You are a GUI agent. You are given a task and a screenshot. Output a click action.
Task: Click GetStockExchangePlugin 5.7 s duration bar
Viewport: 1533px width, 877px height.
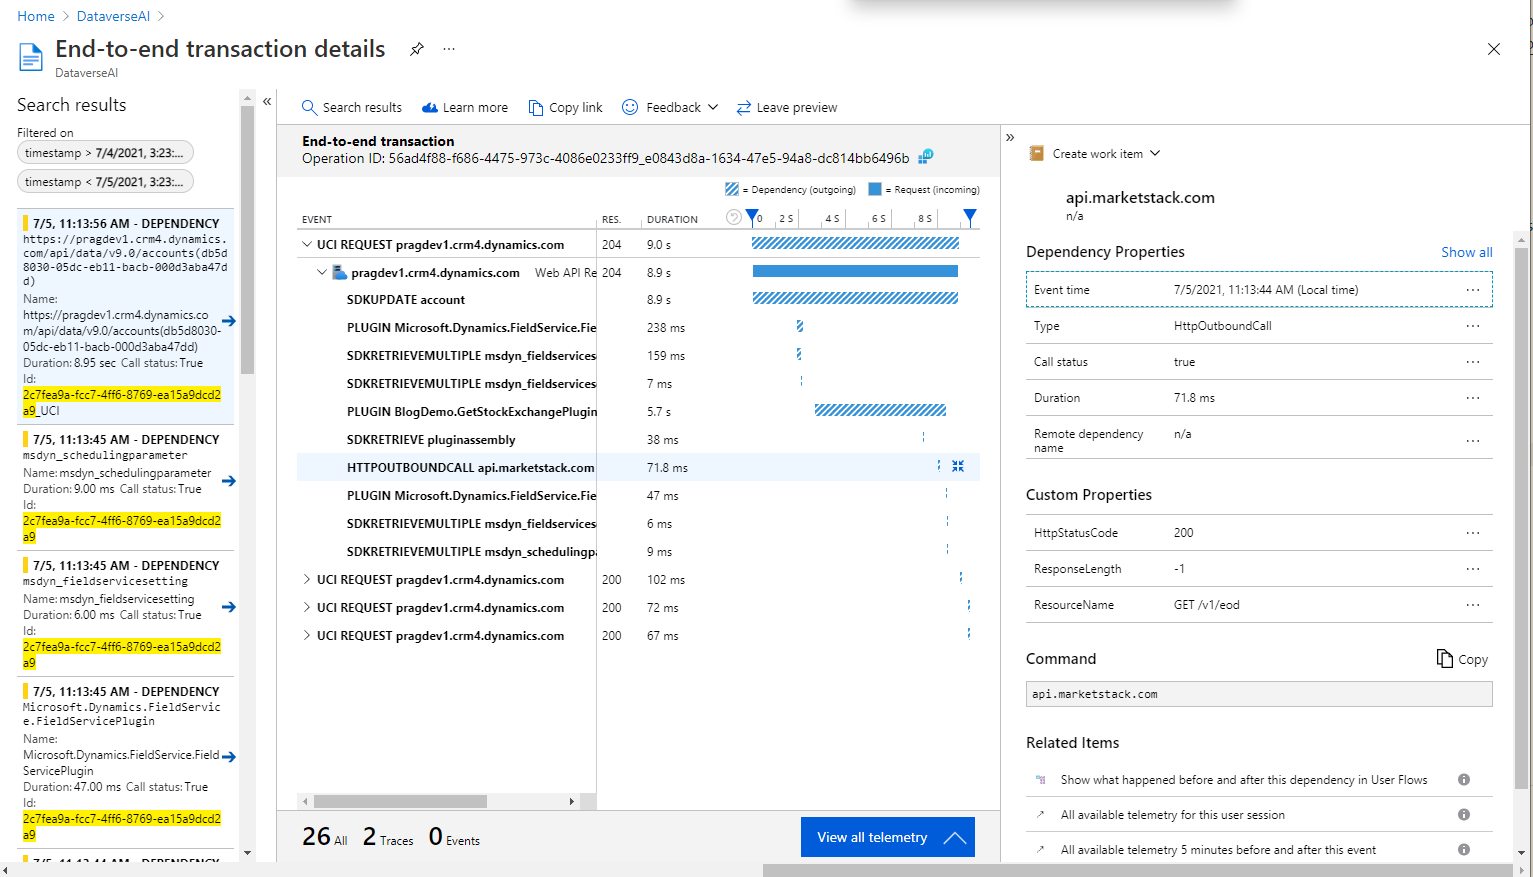pos(880,410)
